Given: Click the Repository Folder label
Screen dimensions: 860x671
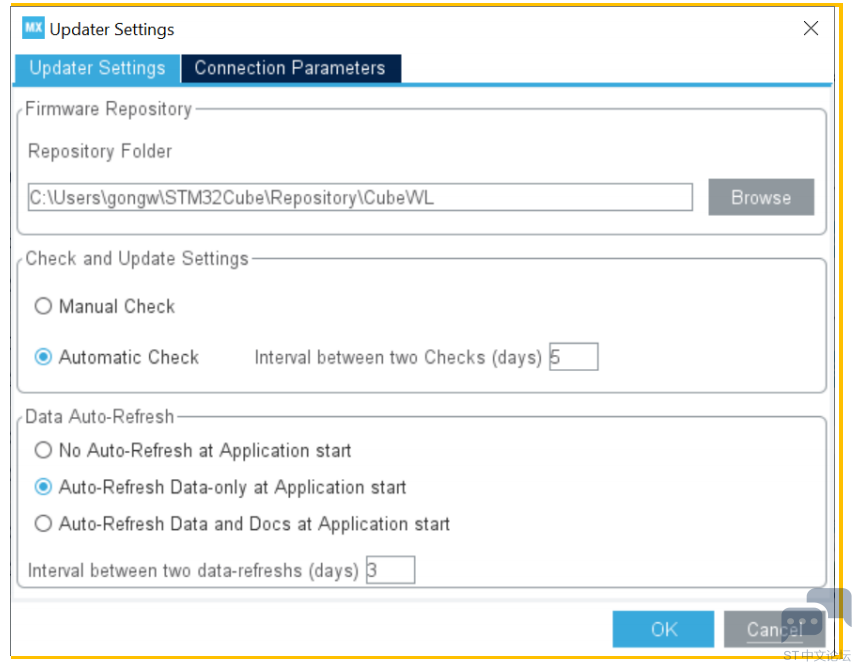Looking at the screenshot, I should tap(100, 151).
